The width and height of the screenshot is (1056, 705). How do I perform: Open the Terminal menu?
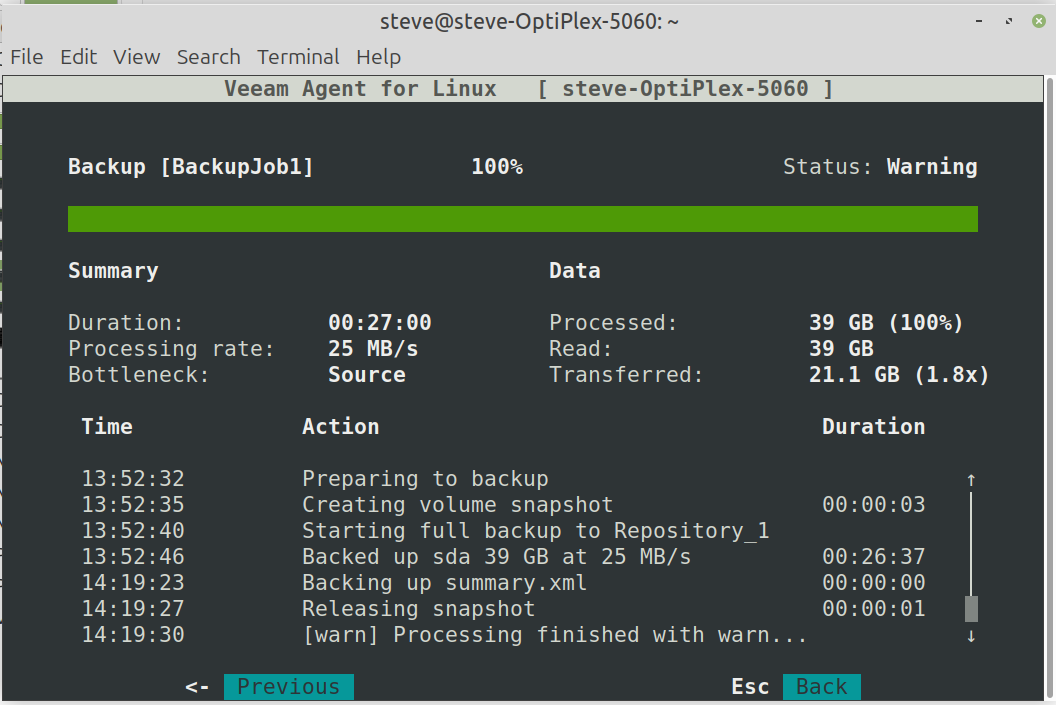click(298, 57)
